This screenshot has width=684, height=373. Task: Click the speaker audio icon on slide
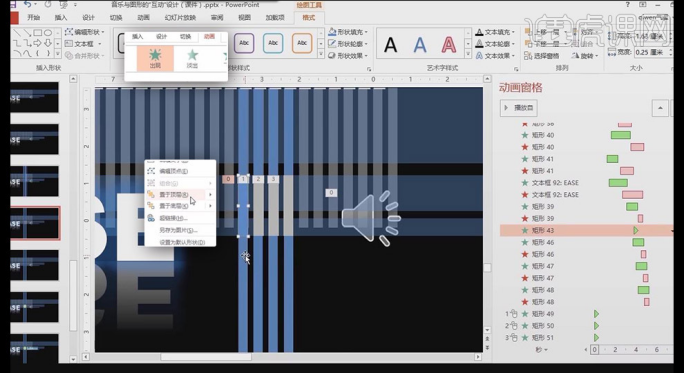pos(371,218)
